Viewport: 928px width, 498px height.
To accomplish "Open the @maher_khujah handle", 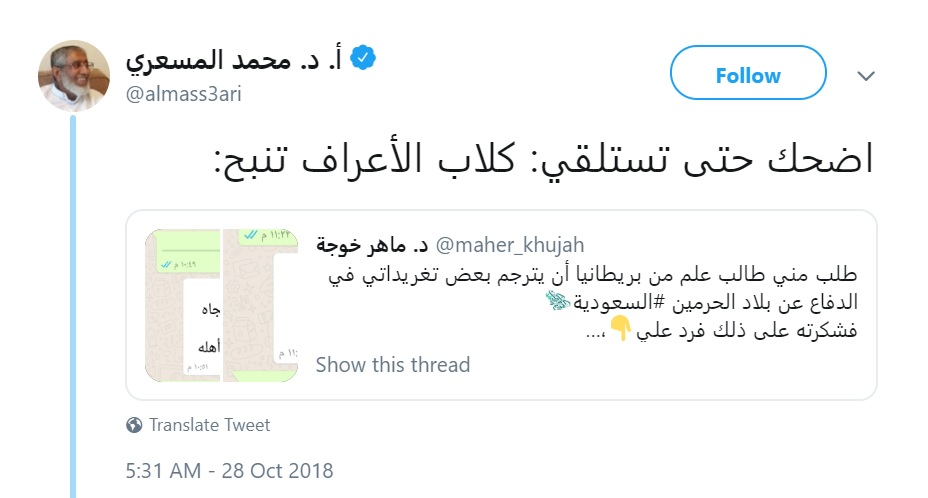I will coord(510,245).
